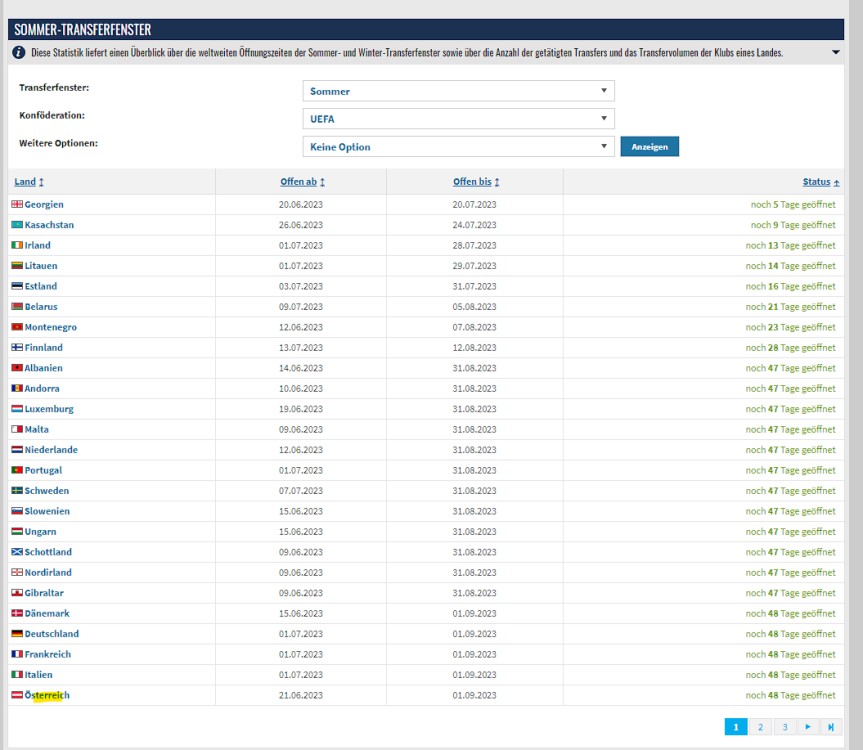The image size is (863, 750).
Task: Click the info icon in description bar
Action: click(18, 53)
